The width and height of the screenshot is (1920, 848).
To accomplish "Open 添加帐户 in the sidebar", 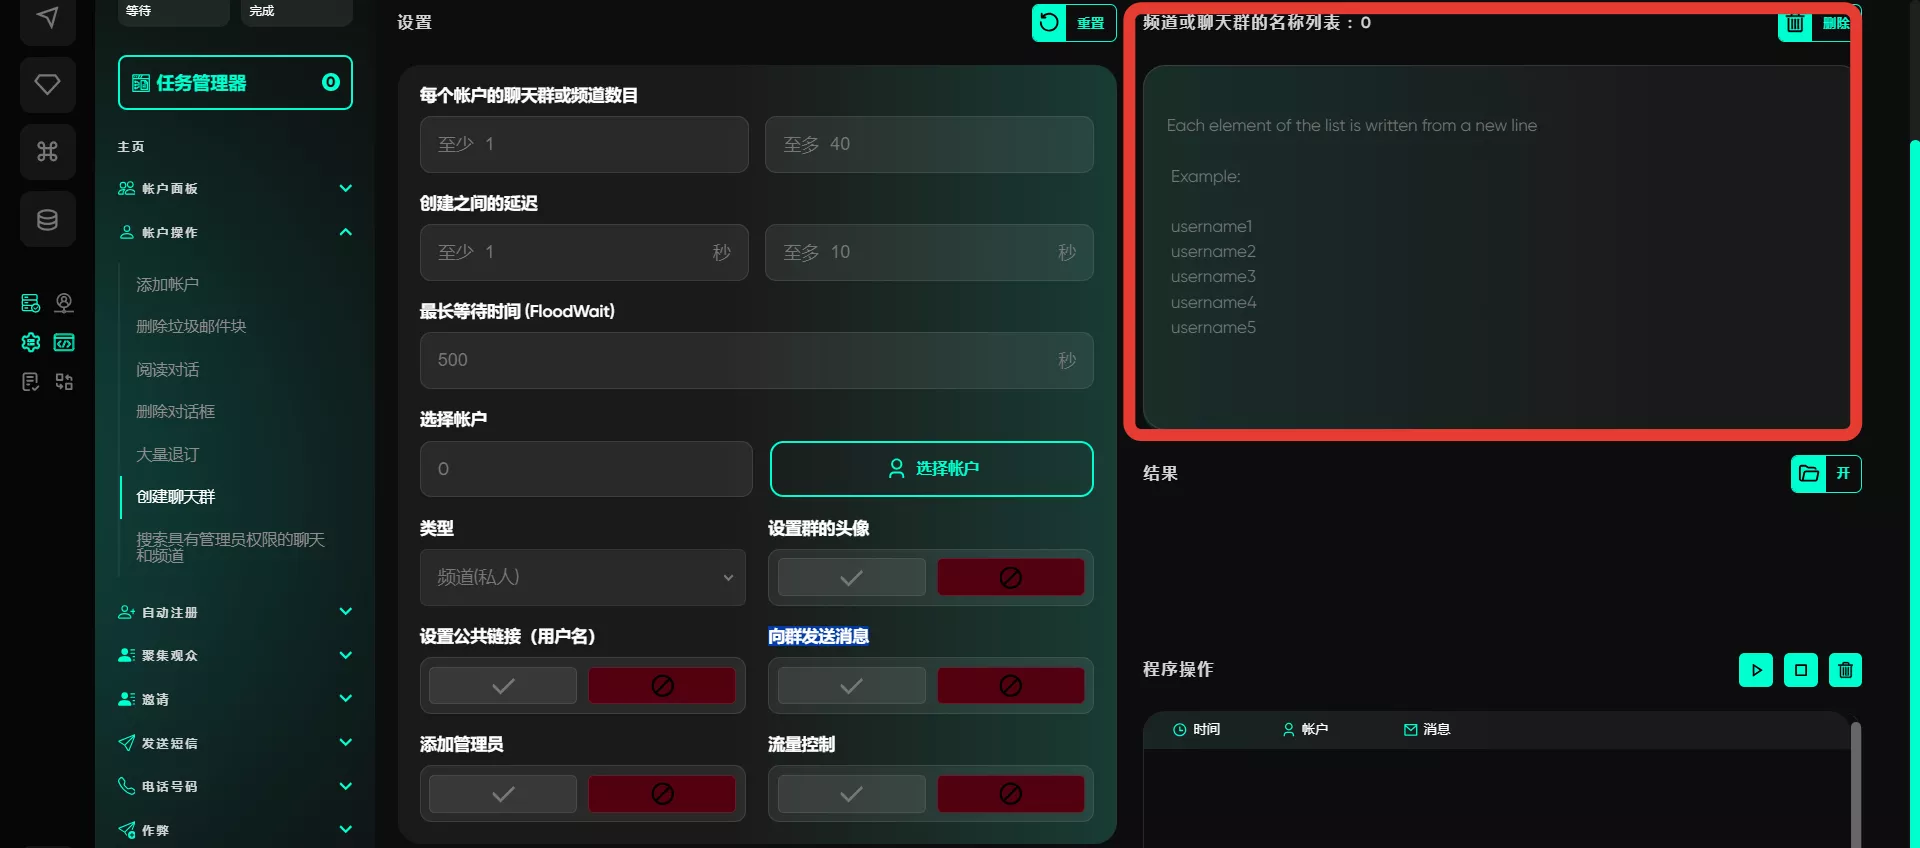I will (x=167, y=285).
